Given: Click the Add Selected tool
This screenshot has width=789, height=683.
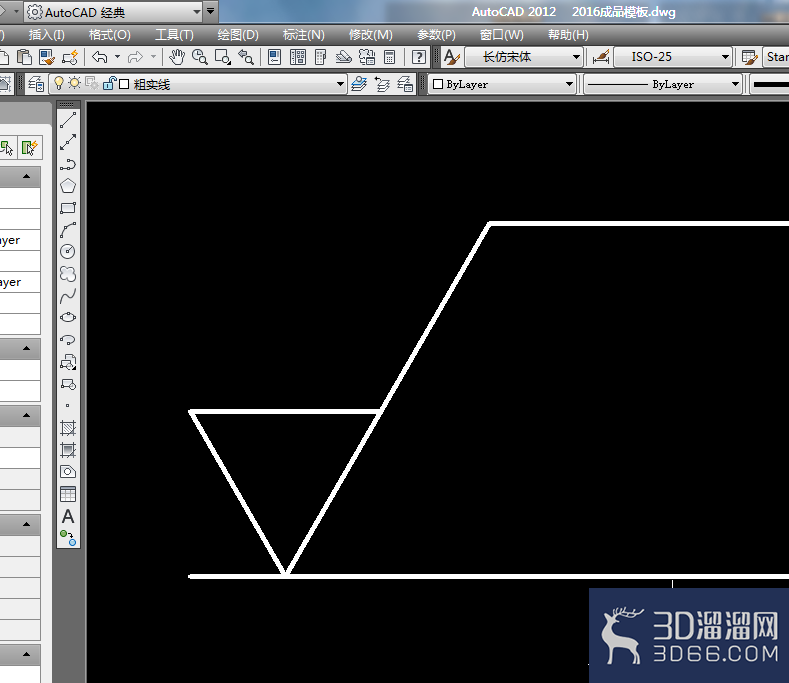Looking at the screenshot, I should click(68, 538).
